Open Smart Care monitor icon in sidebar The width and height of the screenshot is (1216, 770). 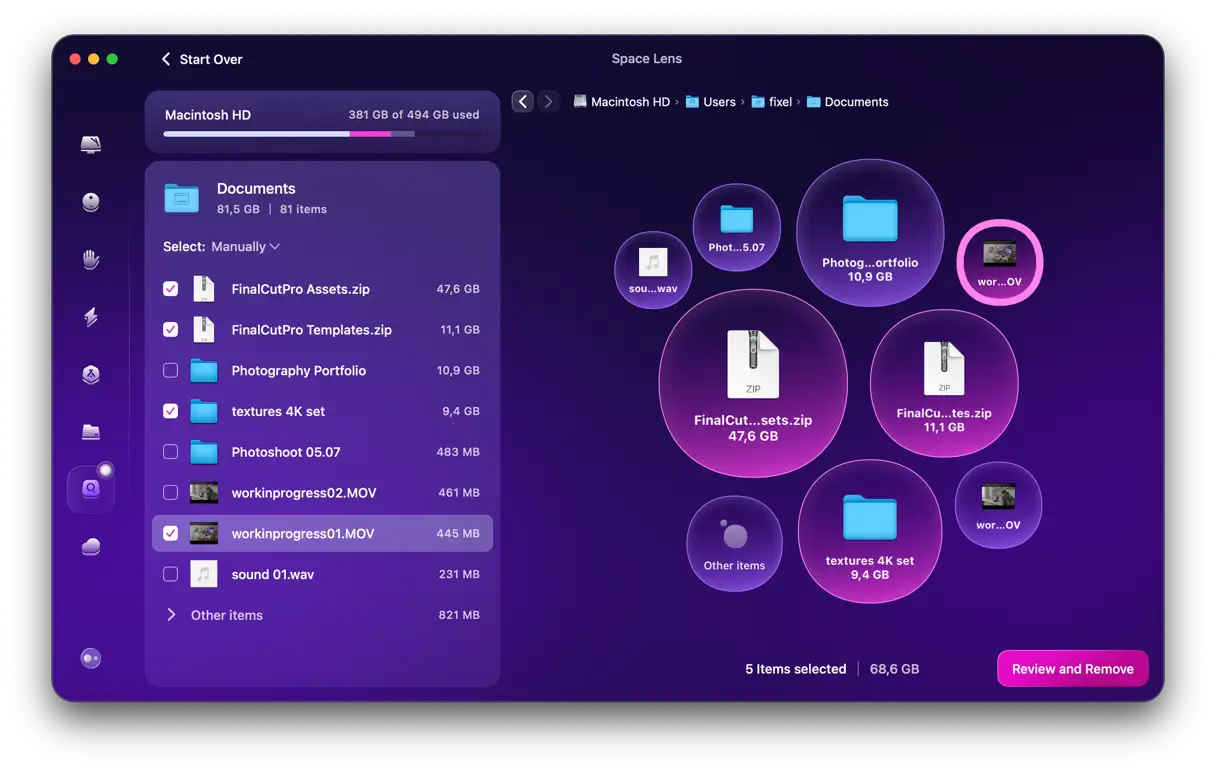point(91,145)
